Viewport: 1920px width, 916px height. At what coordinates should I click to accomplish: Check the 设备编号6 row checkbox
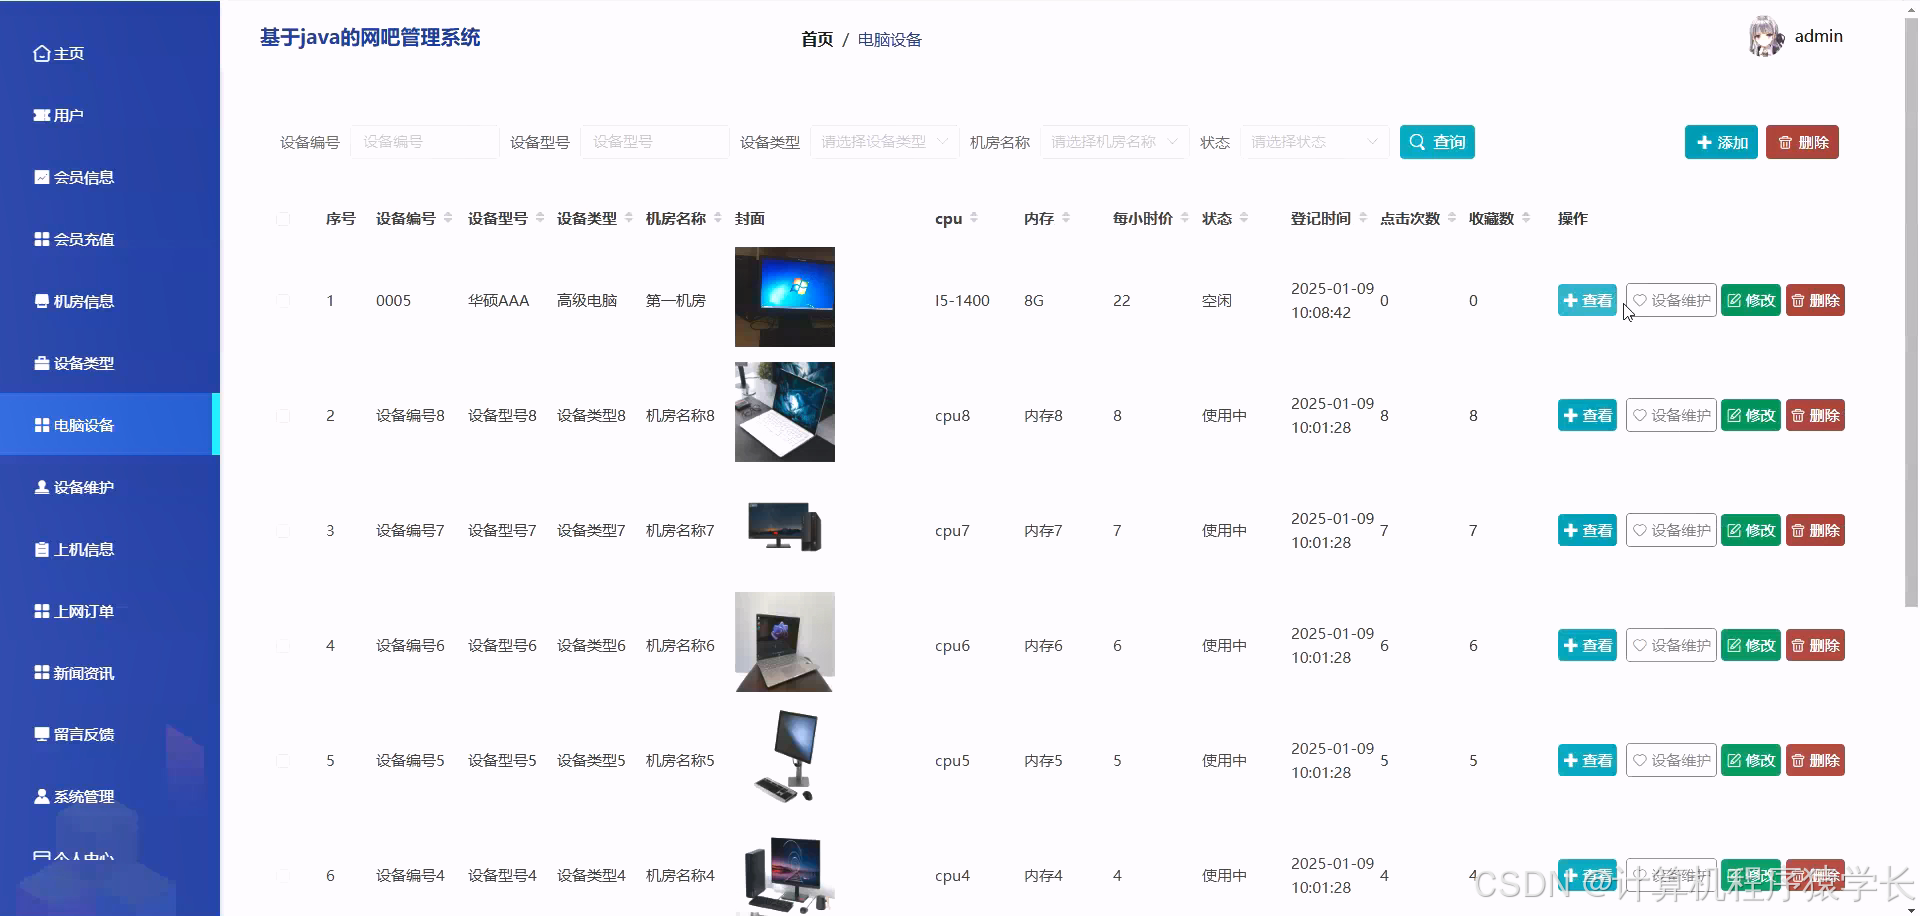283,645
